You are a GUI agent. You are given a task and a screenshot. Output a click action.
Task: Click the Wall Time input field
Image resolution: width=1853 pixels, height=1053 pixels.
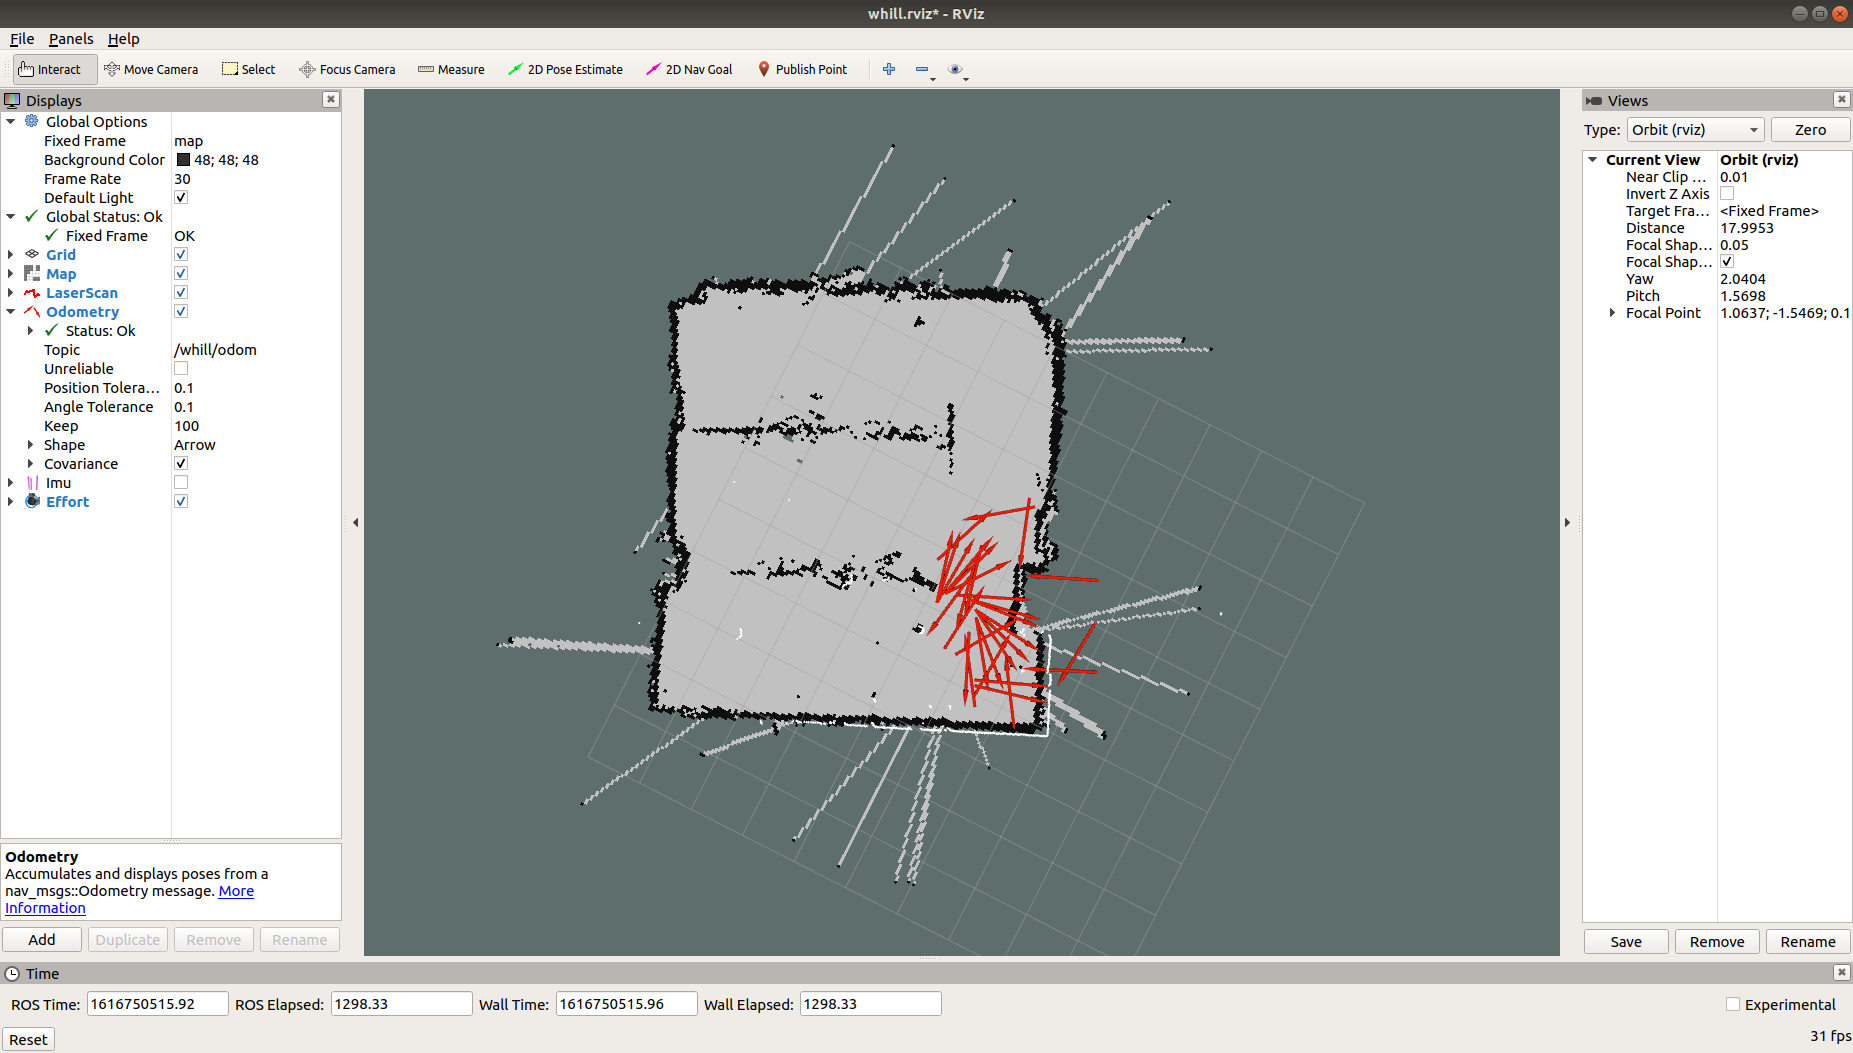[626, 1003]
